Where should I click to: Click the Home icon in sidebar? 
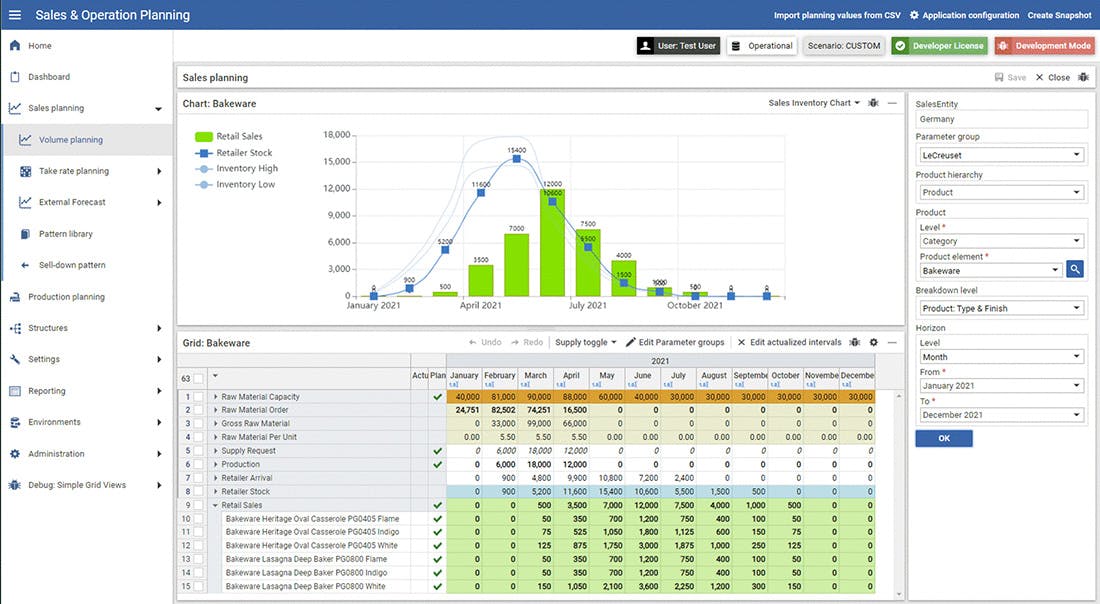15,46
